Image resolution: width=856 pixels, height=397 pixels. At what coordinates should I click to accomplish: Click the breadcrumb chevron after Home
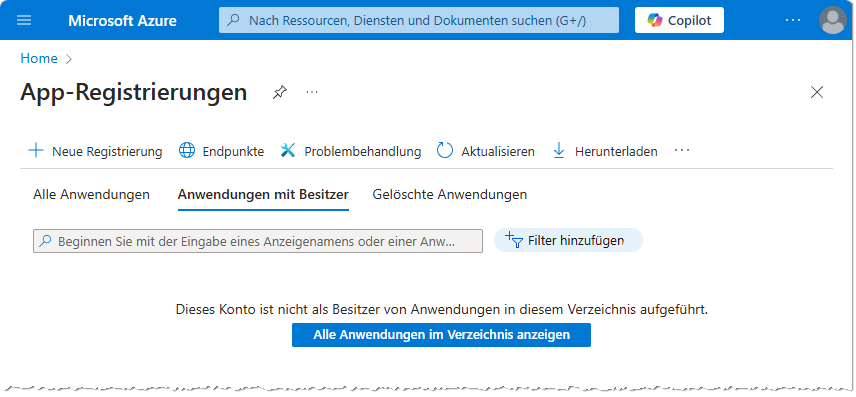[69, 59]
